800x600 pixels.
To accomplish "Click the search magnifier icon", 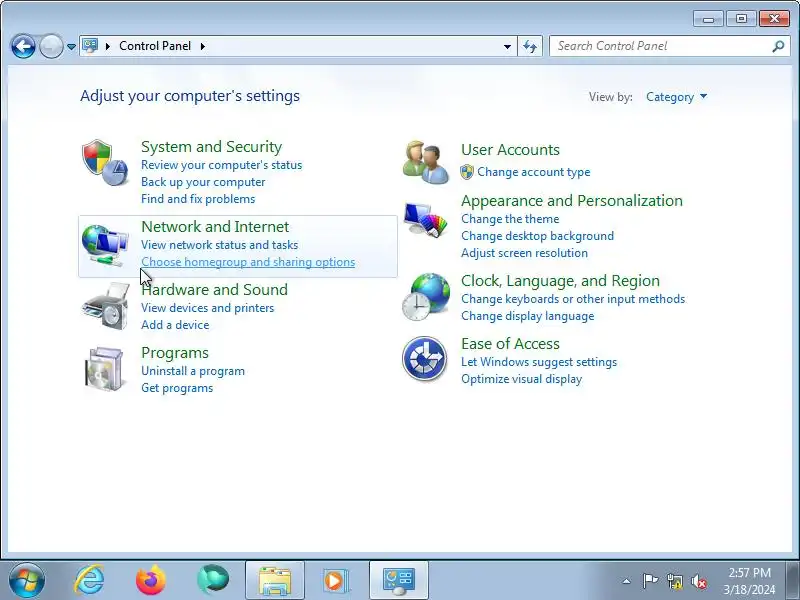I will point(778,46).
